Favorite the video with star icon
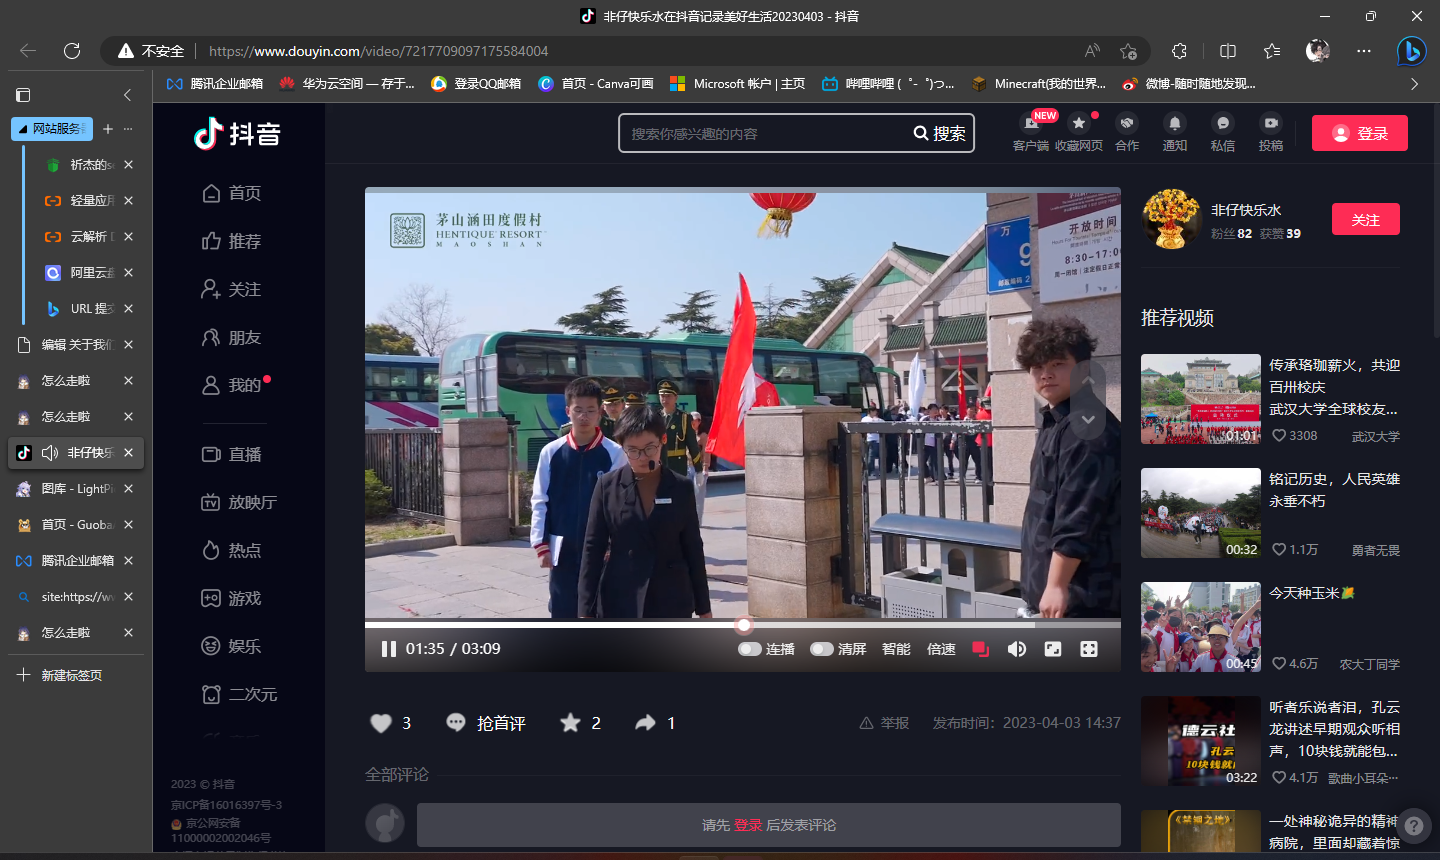The width and height of the screenshot is (1440, 860). [570, 723]
